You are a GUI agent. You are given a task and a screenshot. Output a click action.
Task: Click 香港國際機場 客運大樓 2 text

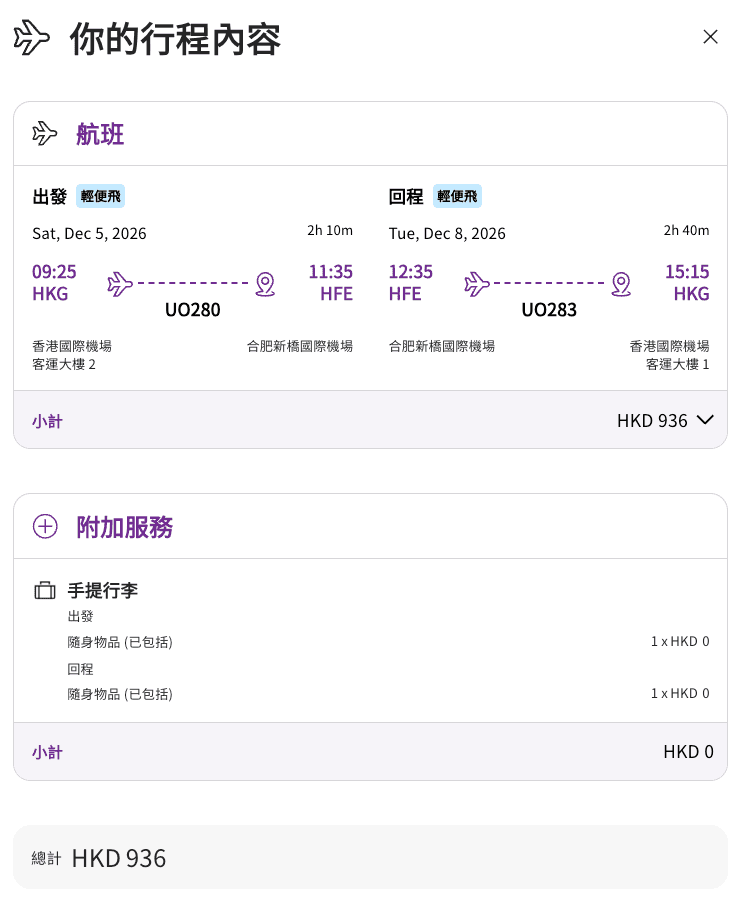click(x=72, y=355)
